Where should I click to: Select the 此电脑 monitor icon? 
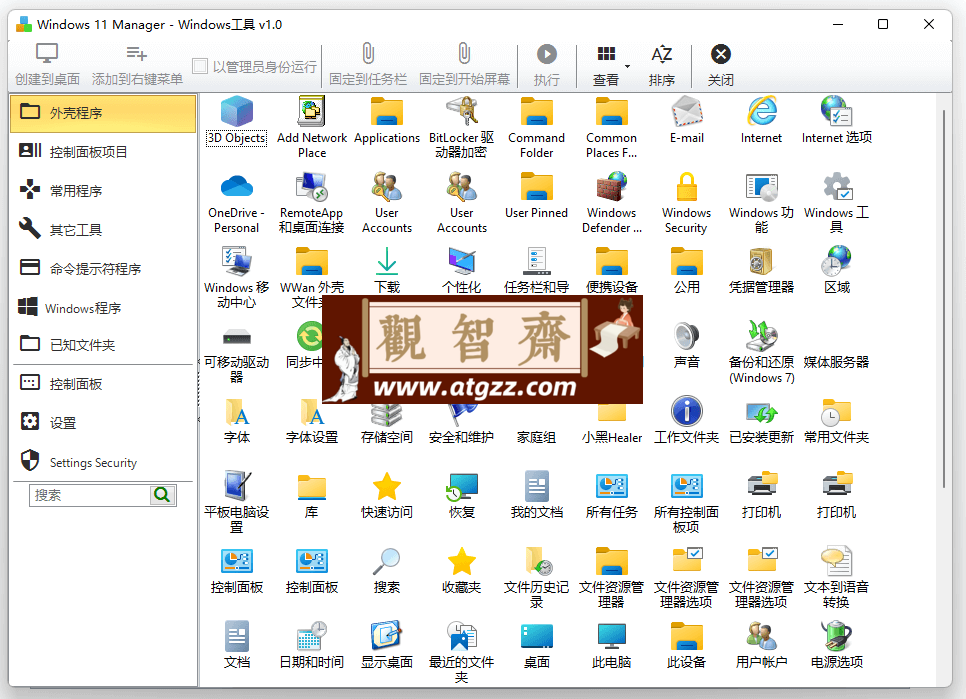coord(611,636)
